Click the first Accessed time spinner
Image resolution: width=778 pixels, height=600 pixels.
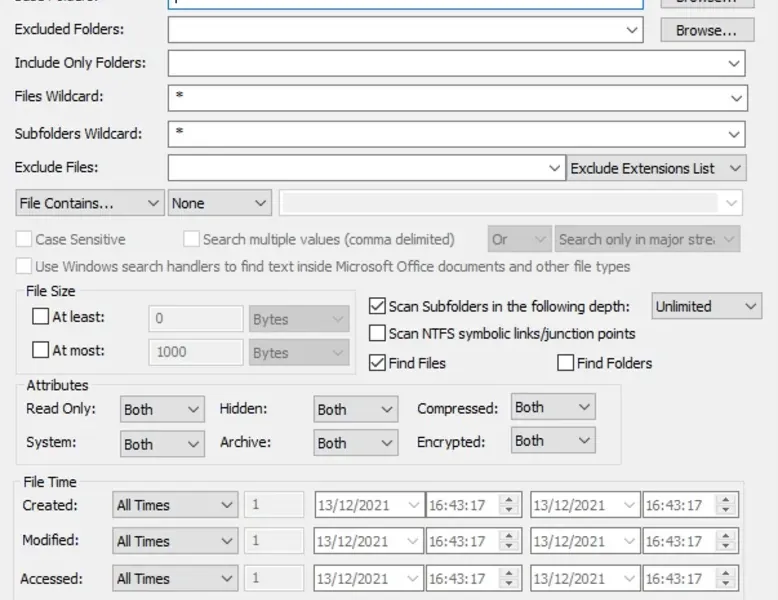(509, 578)
